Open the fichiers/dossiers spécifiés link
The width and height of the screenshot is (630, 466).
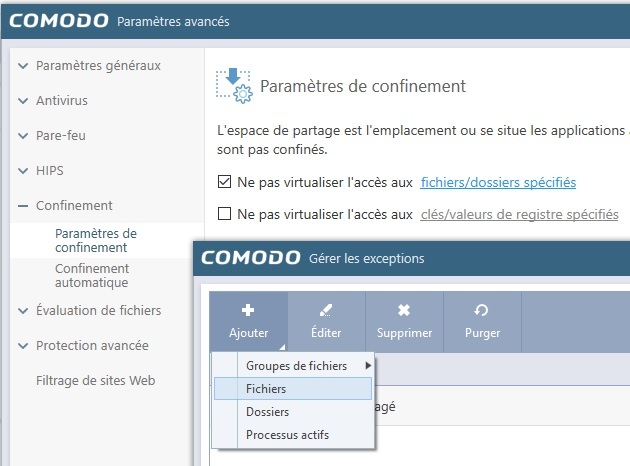(498, 183)
